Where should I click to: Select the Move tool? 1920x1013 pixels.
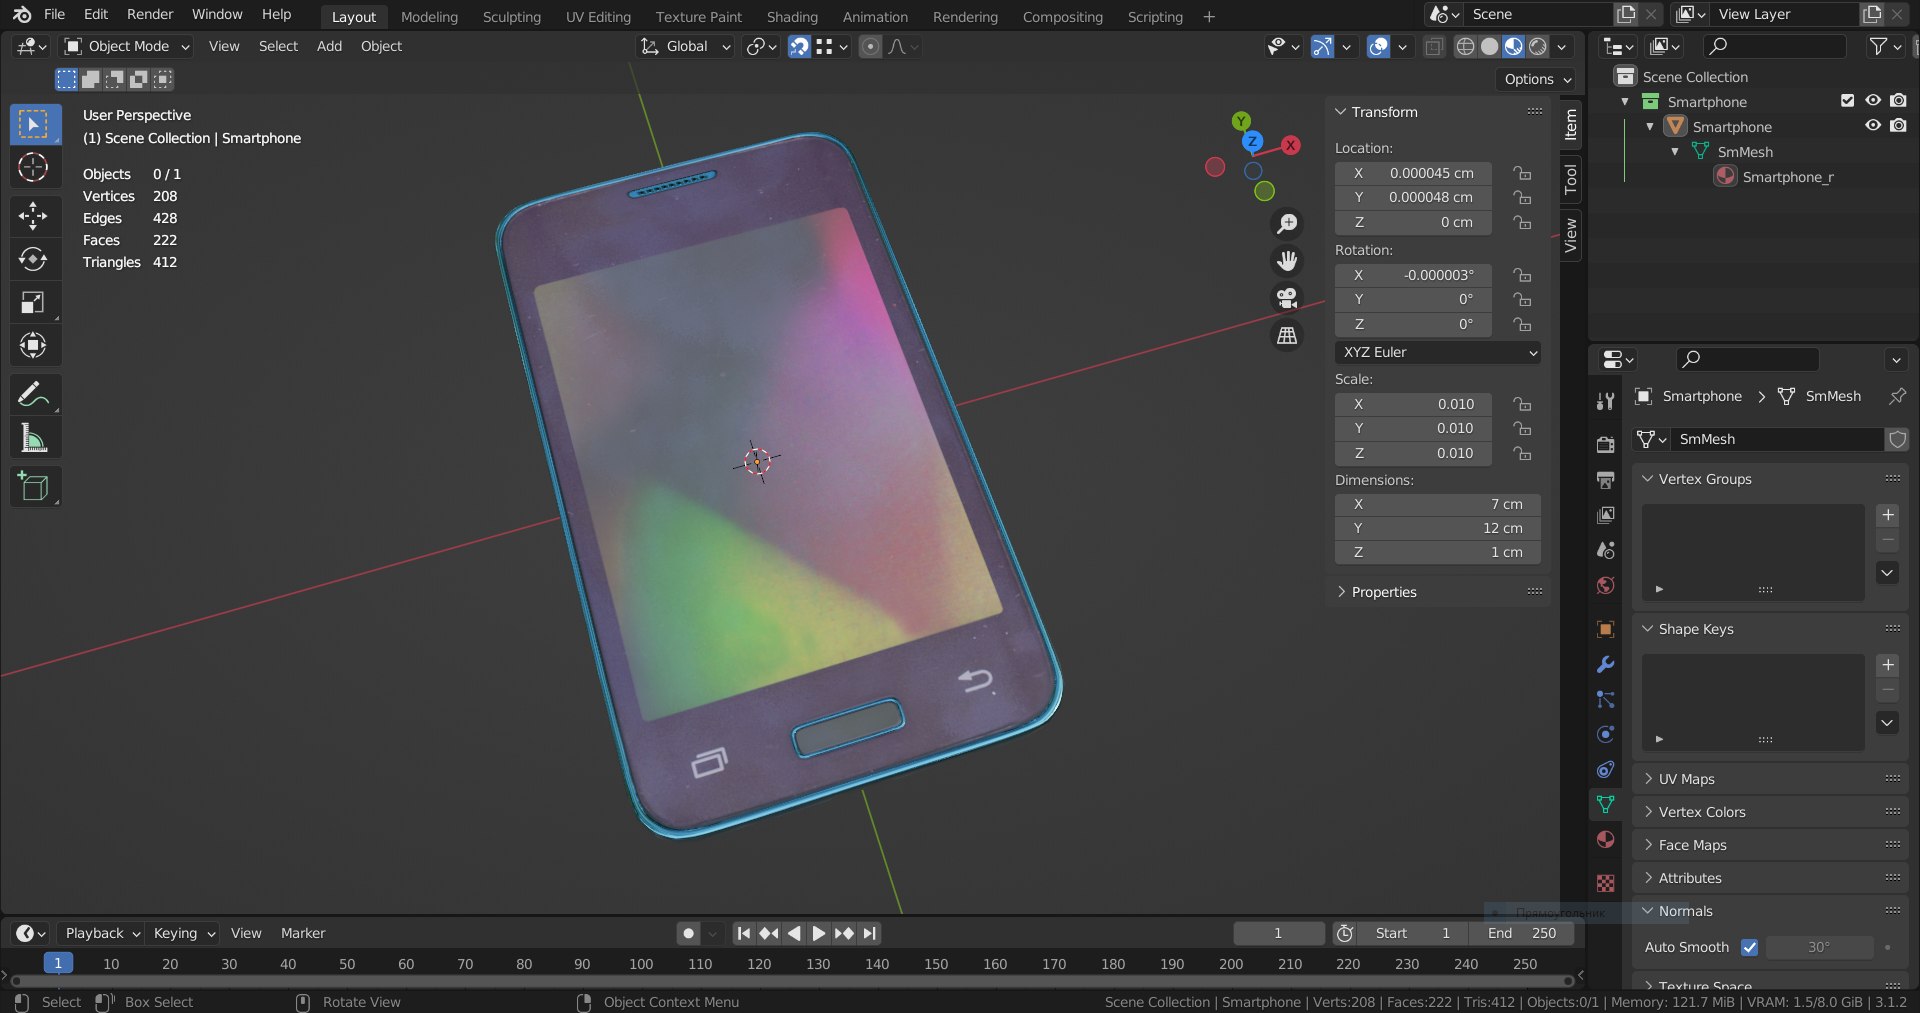click(x=33, y=215)
